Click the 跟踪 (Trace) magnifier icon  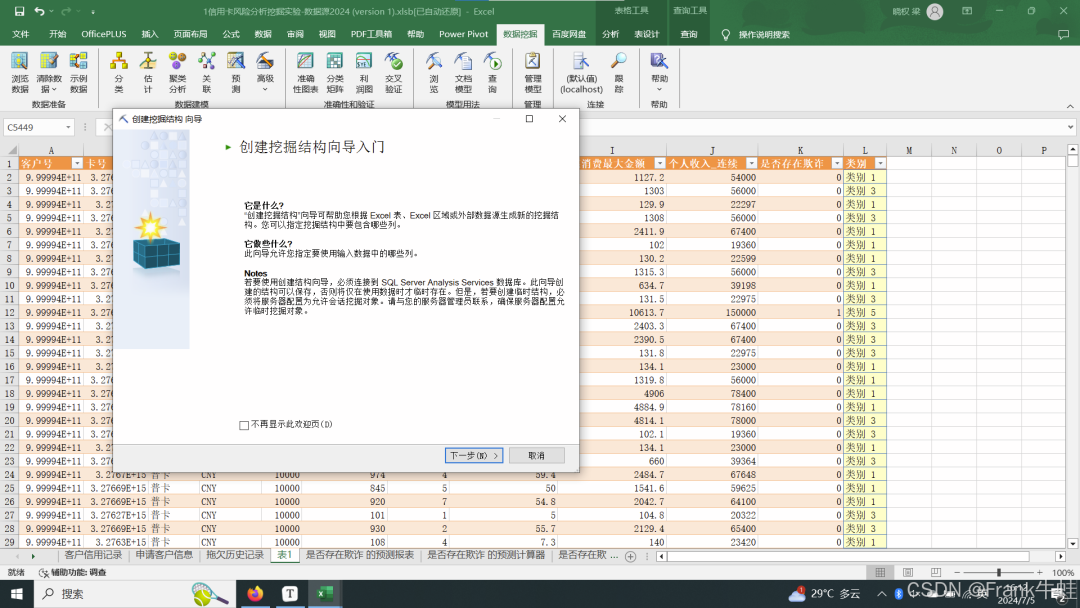point(619,72)
